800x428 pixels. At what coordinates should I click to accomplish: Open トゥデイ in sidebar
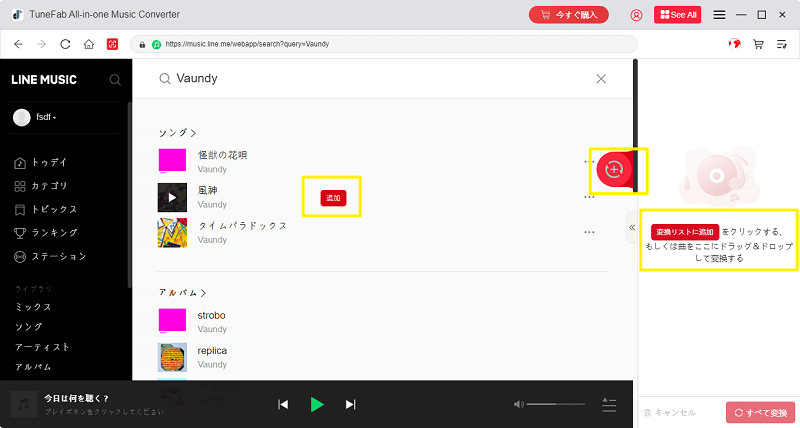click(41, 163)
